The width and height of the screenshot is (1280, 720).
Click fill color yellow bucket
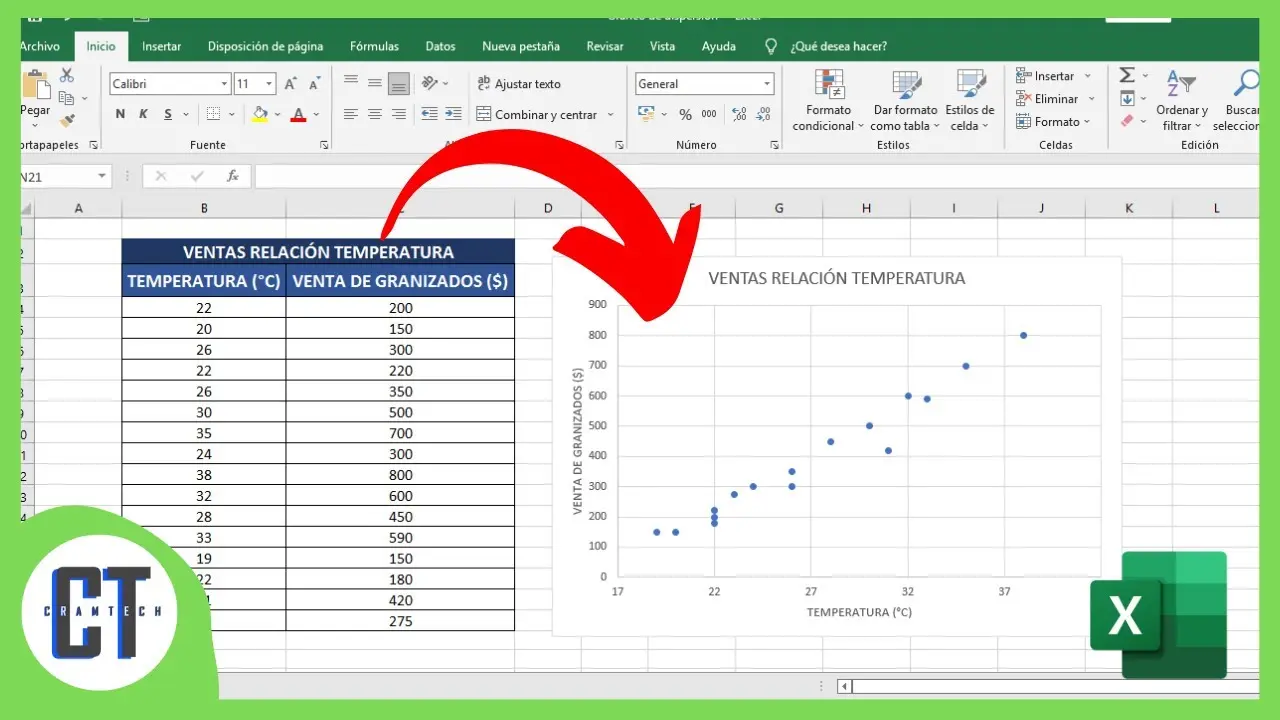[260, 114]
